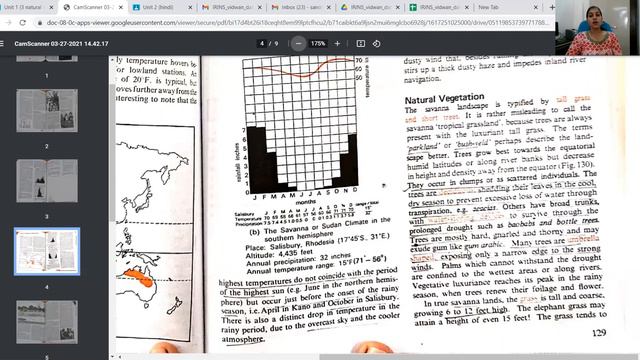Click the Natural Vegetation heading

pyautogui.click(x=444, y=98)
